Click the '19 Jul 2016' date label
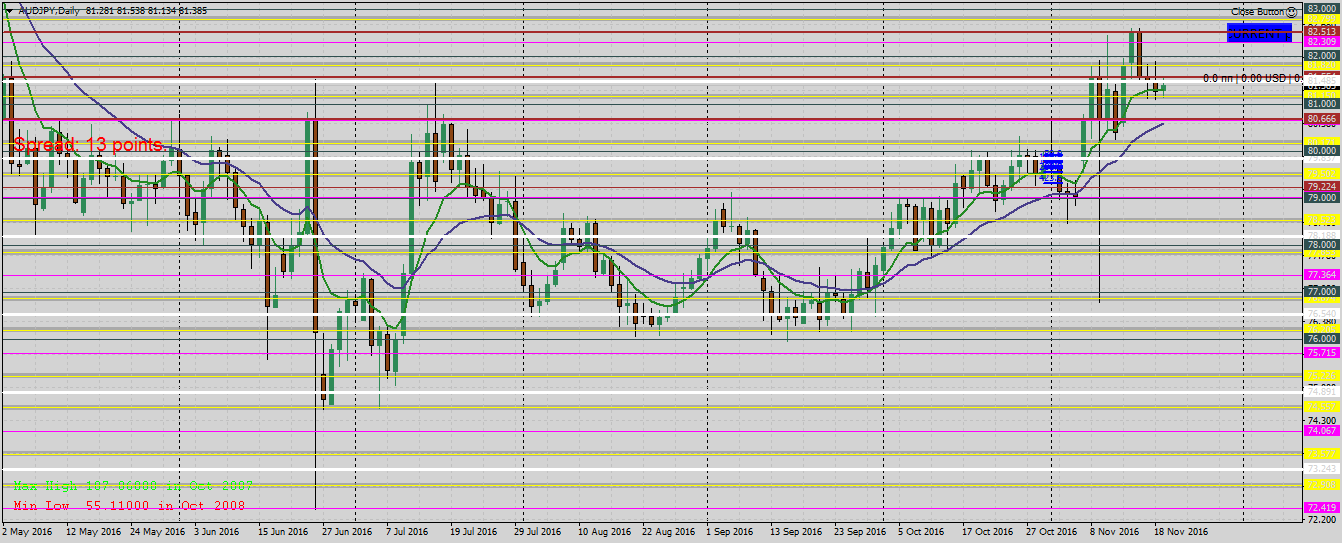Screen dimensions: 1342x543 [x=475, y=532]
